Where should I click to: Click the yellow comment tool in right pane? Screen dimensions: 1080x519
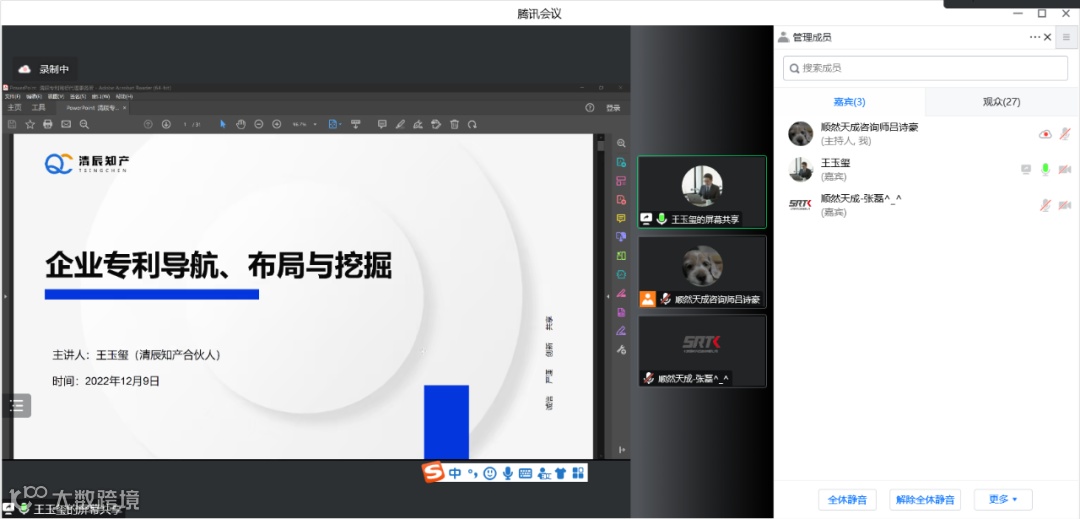point(621,218)
